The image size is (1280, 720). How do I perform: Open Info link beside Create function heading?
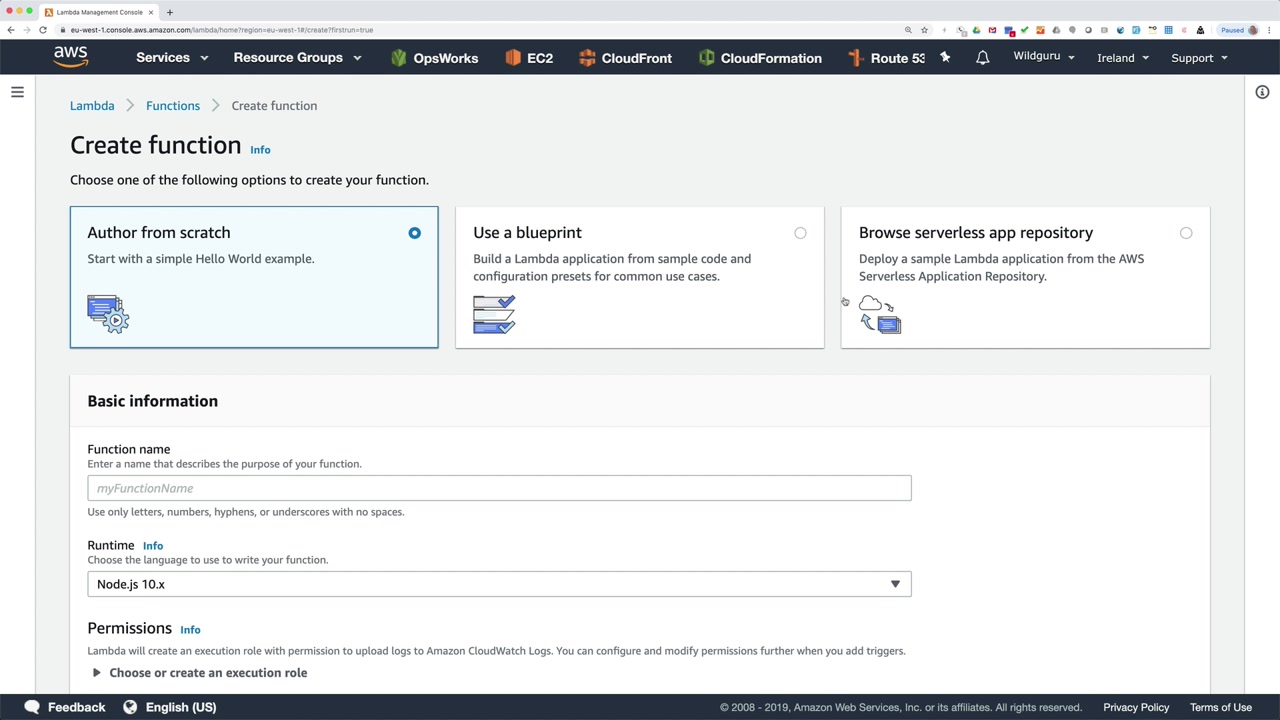[260, 150]
